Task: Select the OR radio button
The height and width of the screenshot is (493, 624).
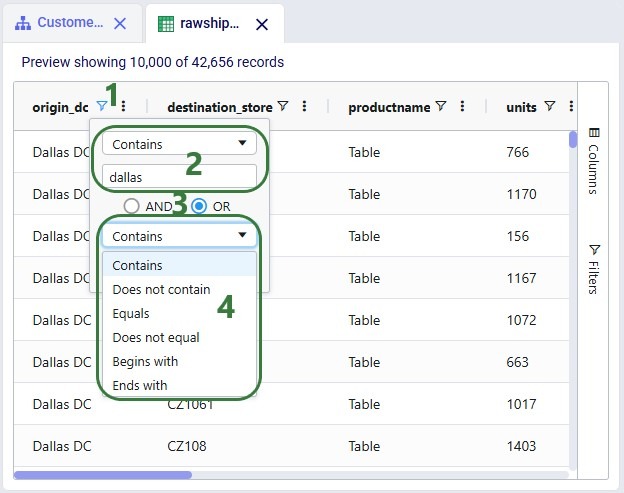Action: coord(199,206)
